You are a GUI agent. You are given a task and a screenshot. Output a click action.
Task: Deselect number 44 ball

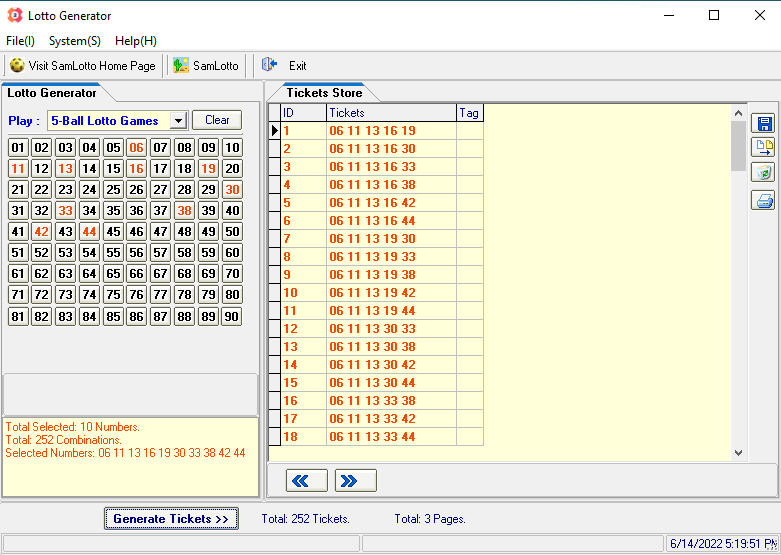tap(89, 231)
